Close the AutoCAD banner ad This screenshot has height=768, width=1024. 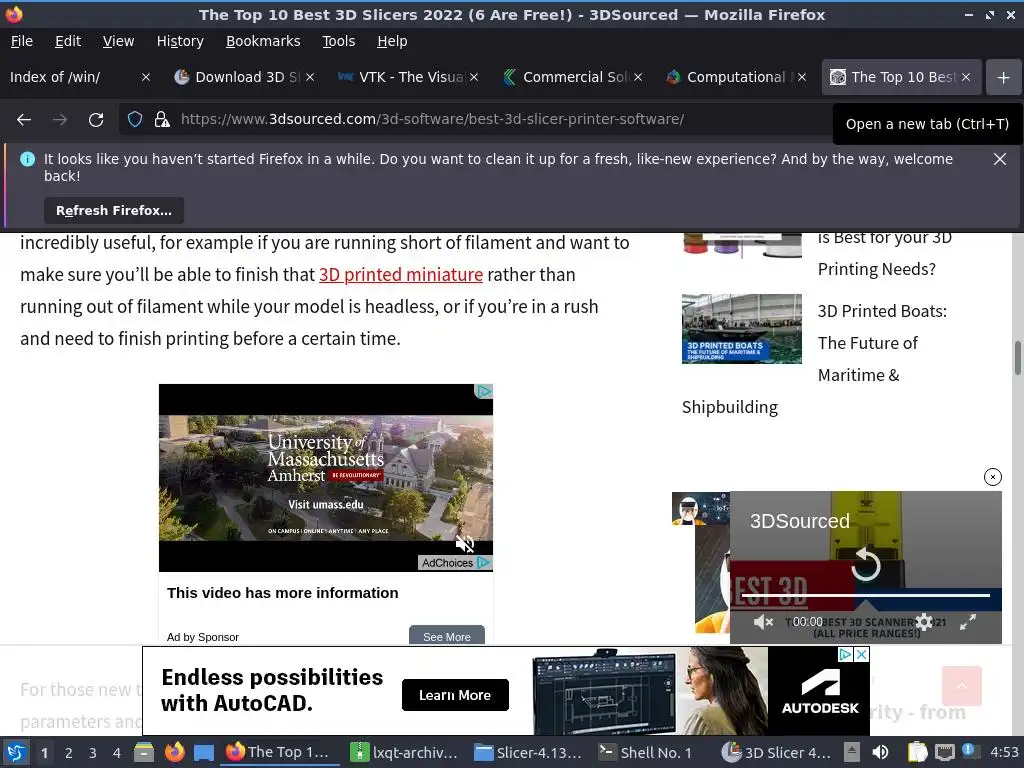click(862, 654)
